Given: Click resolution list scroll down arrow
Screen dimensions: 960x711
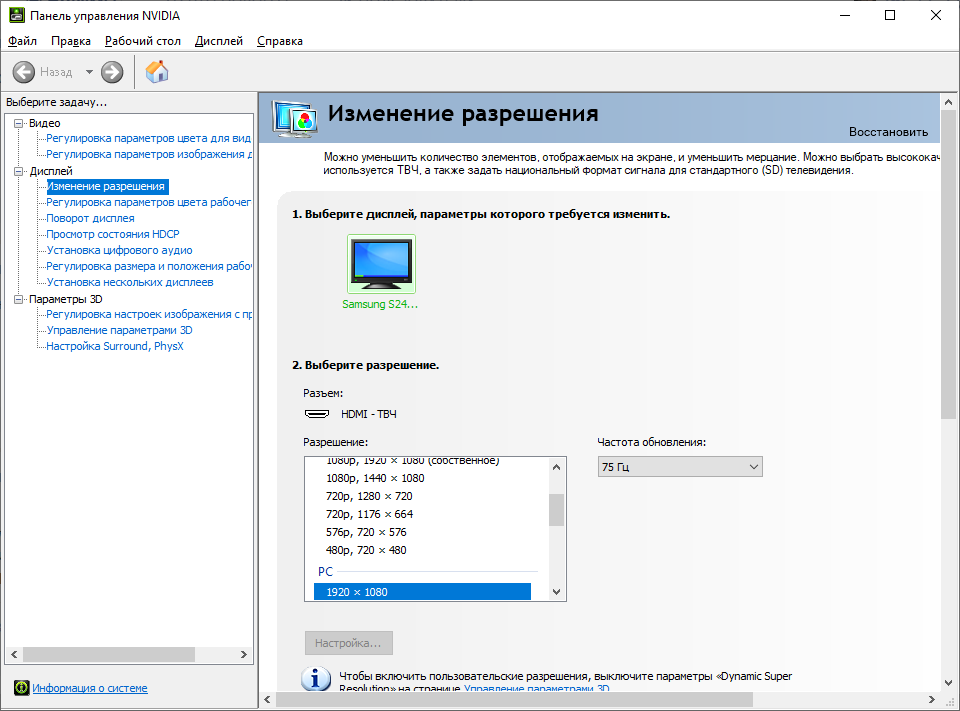Looking at the screenshot, I should pyautogui.click(x=556, y=592).
